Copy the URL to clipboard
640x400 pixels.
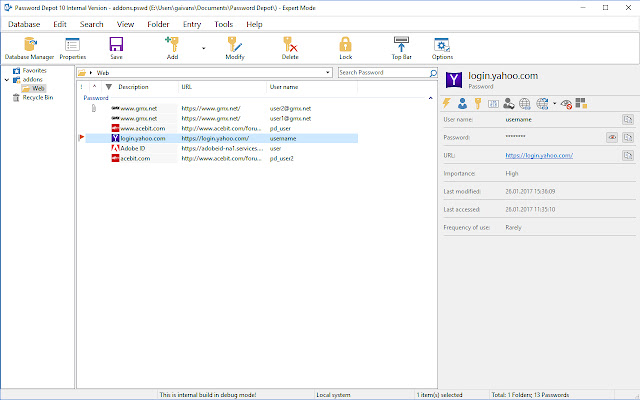point(628,156)
